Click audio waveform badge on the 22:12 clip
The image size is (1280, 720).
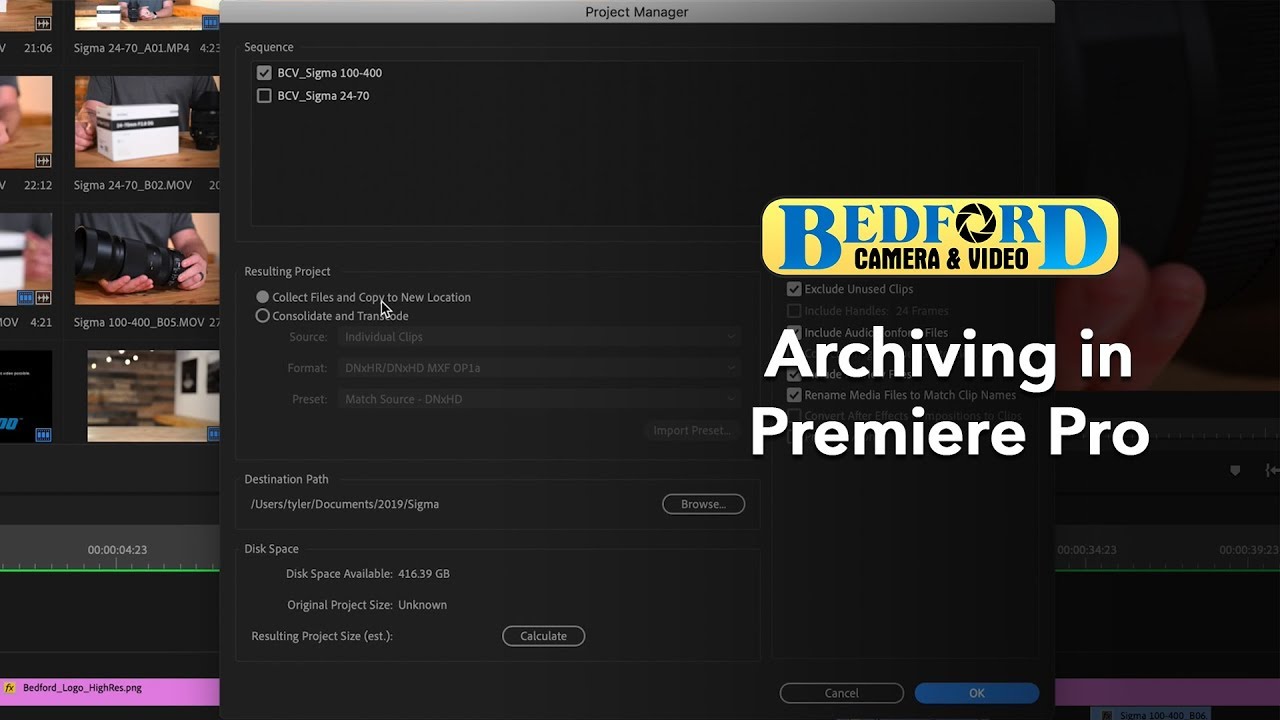click(x=43, y=160)
